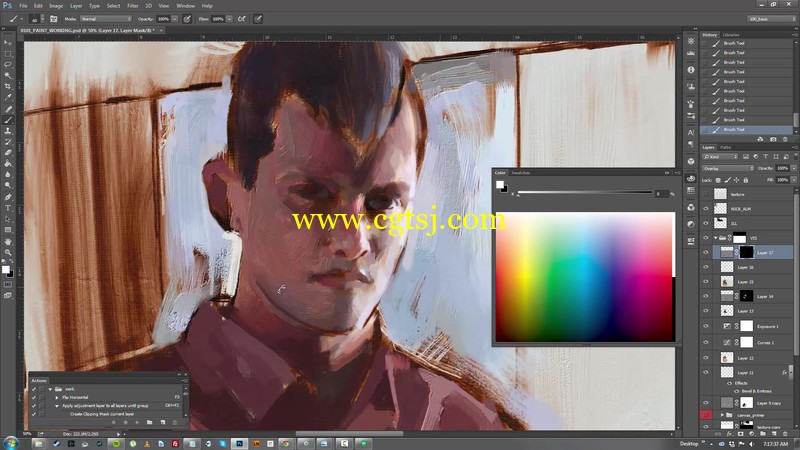800x450 pixels.
Task: Open the Flow slider dropdown
Action: tap(230, 19)
